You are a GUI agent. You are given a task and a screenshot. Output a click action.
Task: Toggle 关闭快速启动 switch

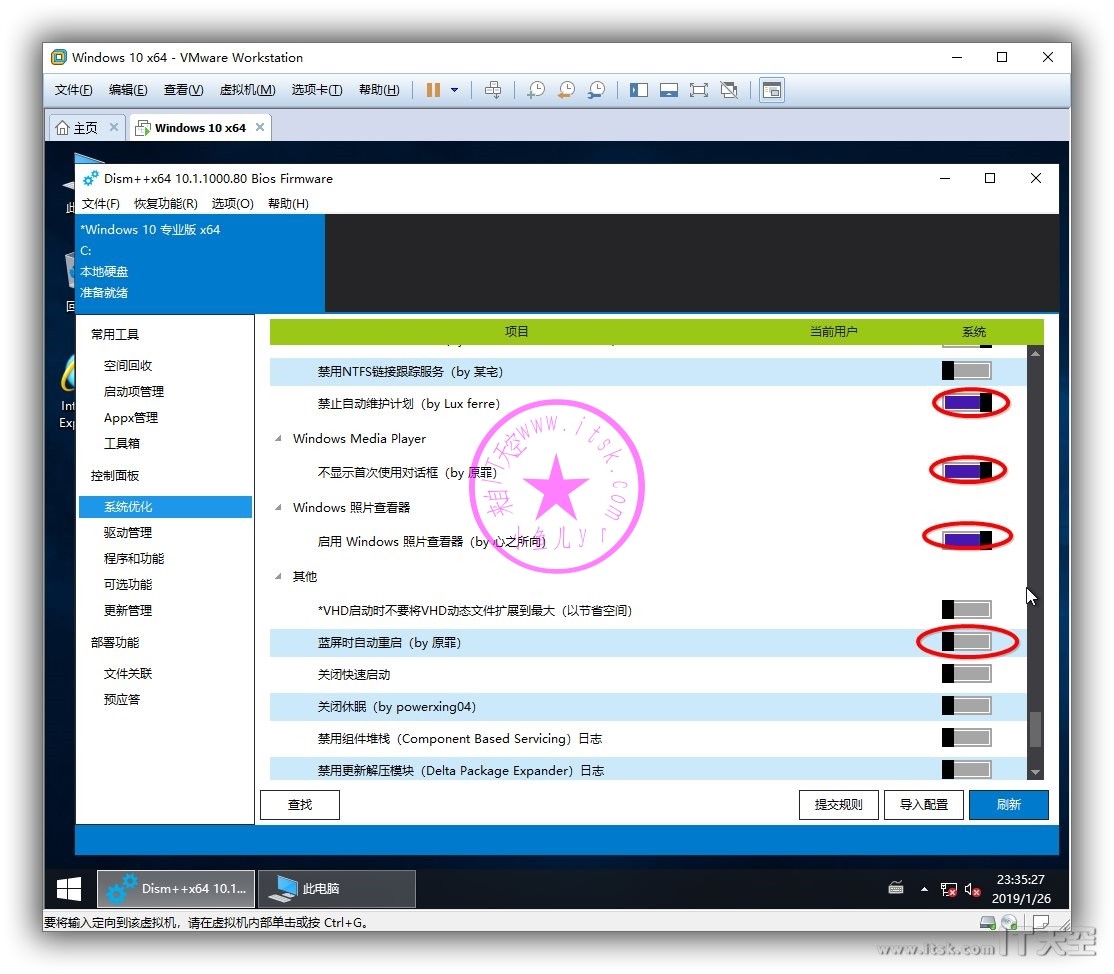click(966, 673)
